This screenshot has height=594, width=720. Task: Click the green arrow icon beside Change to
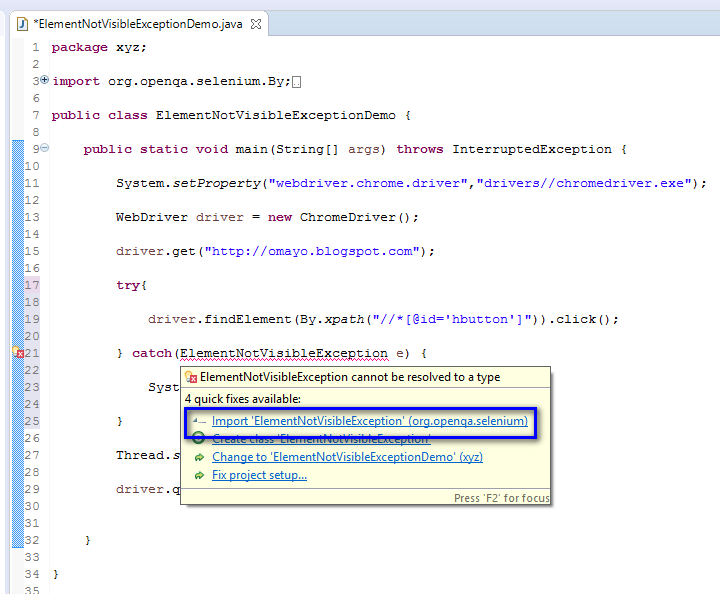coord(199,458)
